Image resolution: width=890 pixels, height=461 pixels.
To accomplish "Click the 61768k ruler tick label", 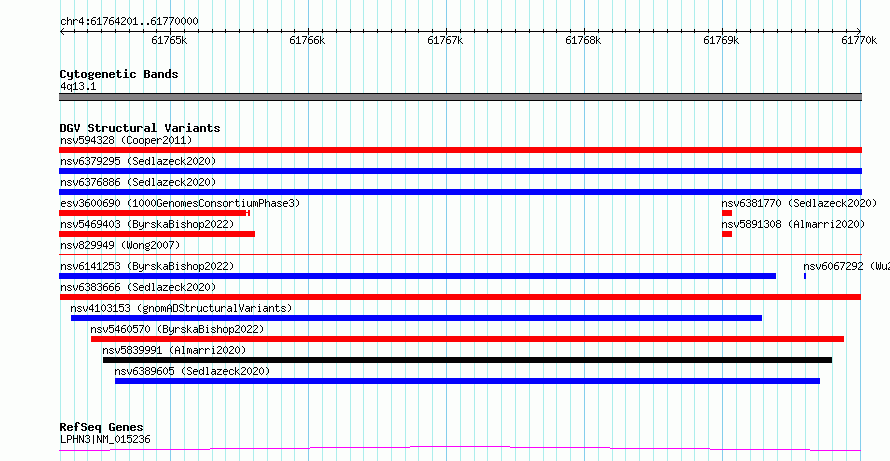I will pyautogui.click(x=584, y=40).
